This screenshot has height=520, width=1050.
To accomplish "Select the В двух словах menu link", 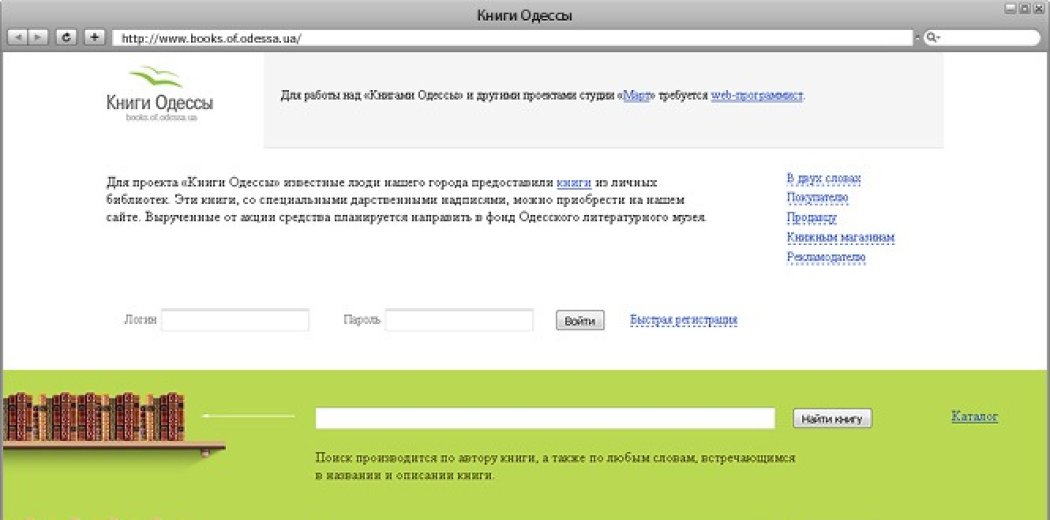I will (x=823, y=179).
